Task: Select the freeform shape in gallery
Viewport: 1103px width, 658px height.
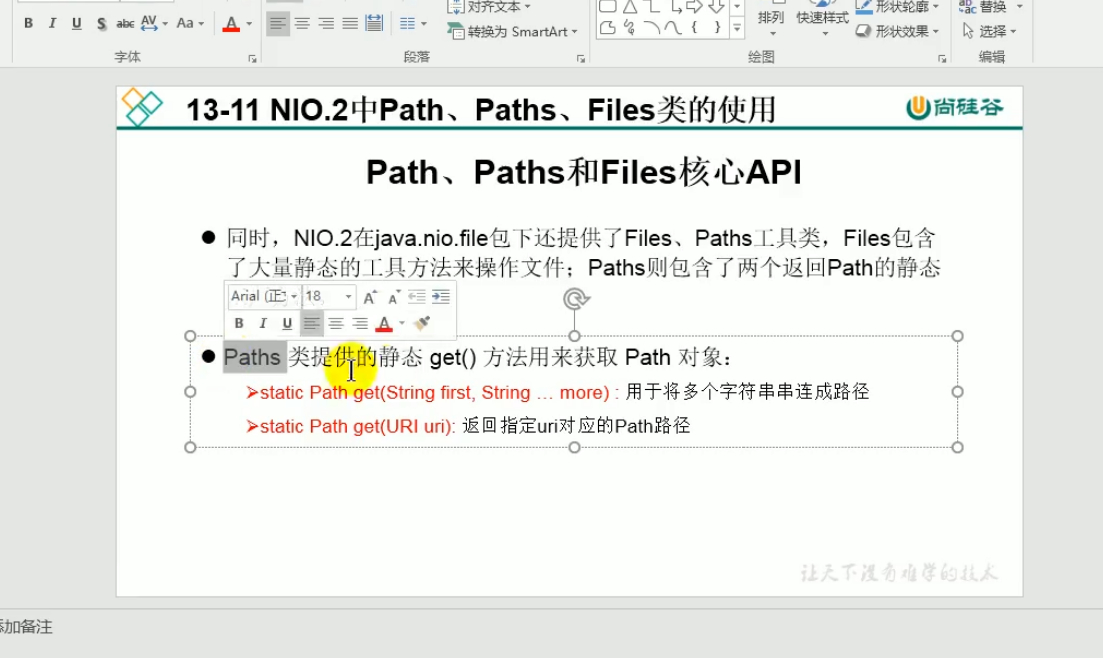Action: [x=608, y=28]
